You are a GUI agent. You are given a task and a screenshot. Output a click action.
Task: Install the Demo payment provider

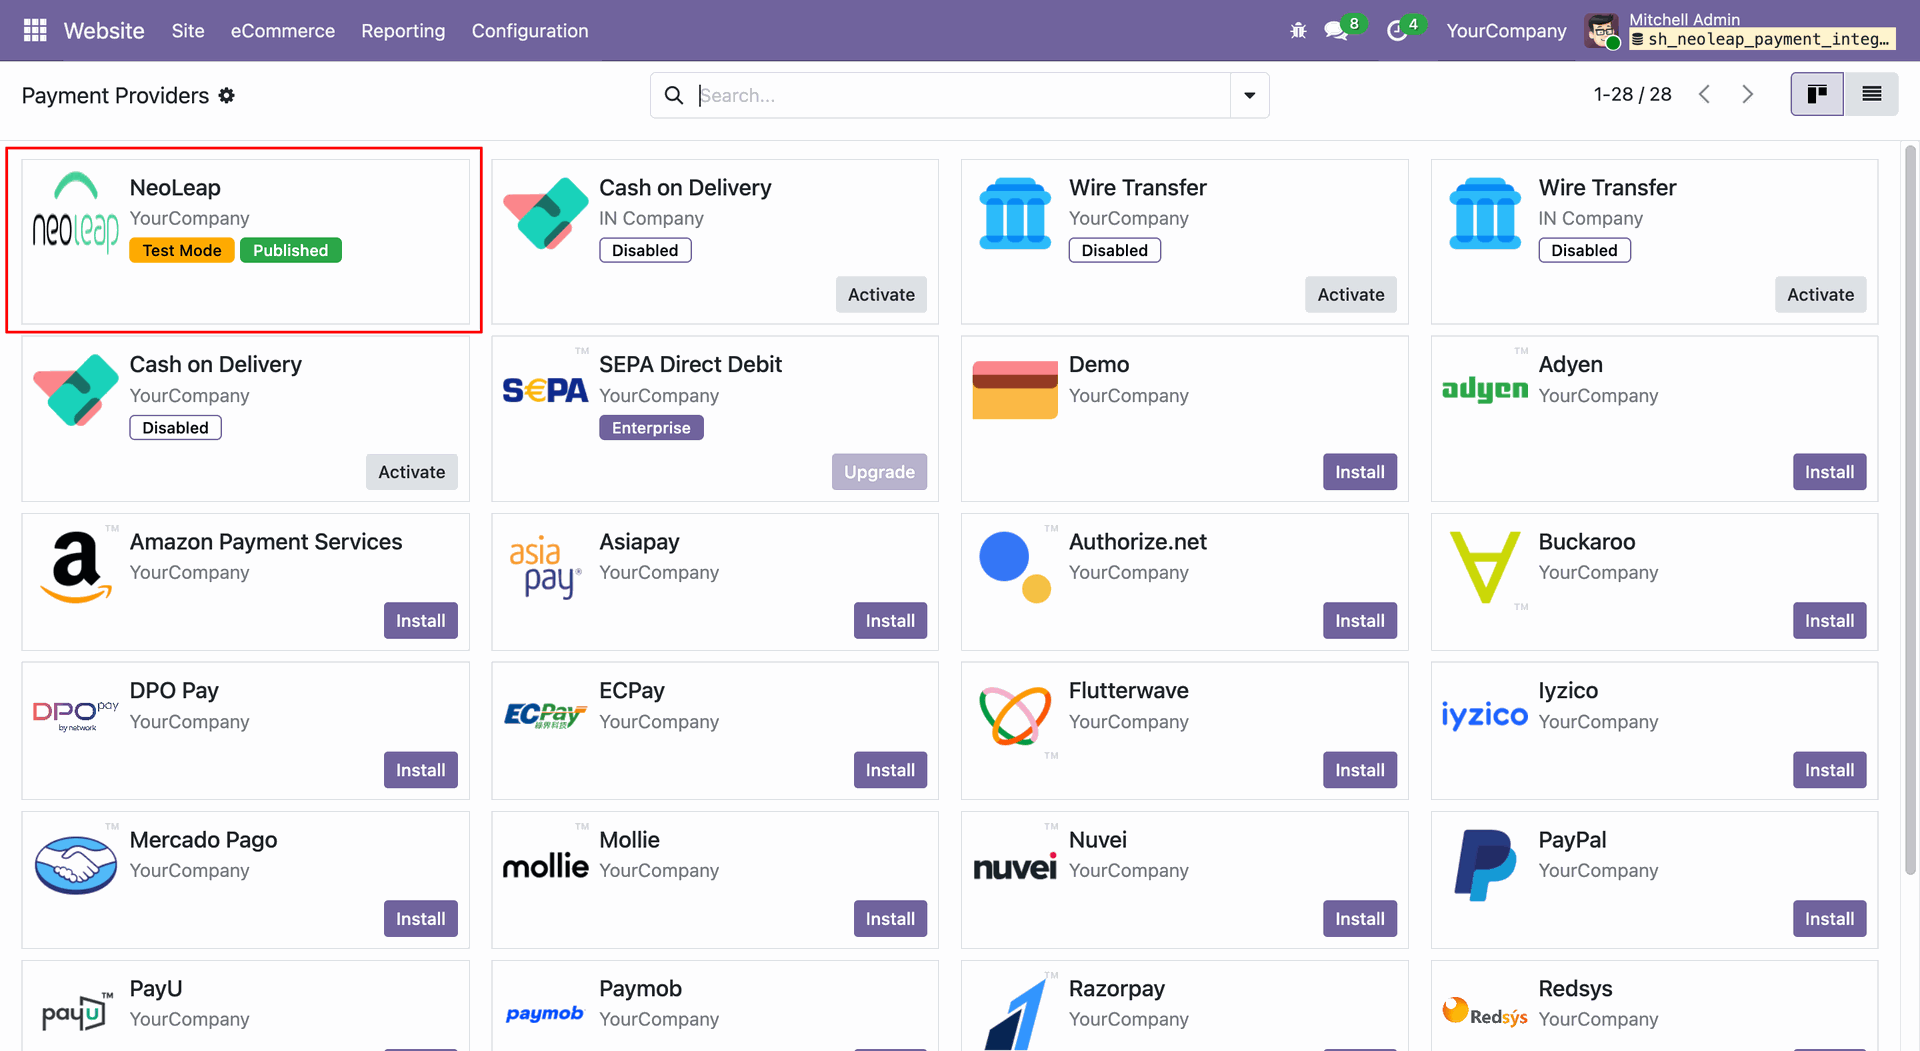[1360, 472]
